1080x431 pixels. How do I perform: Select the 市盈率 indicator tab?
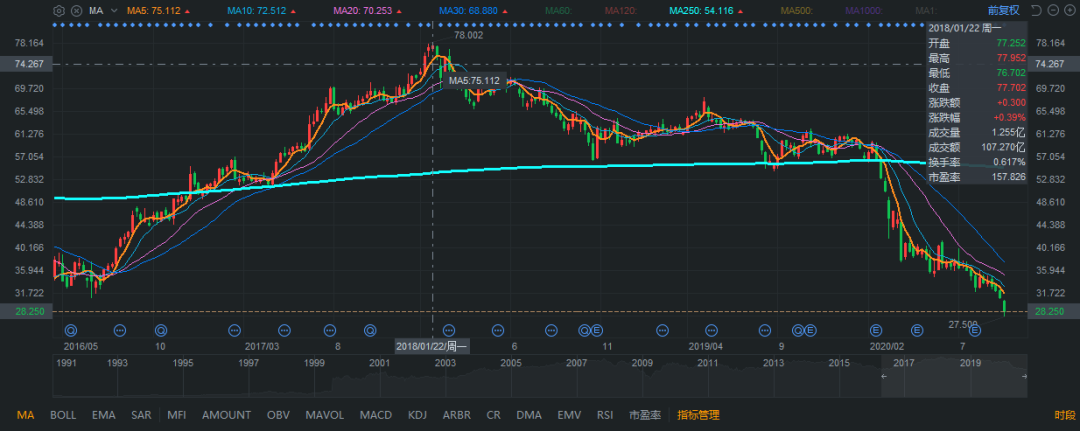click(x=645, y=415)
